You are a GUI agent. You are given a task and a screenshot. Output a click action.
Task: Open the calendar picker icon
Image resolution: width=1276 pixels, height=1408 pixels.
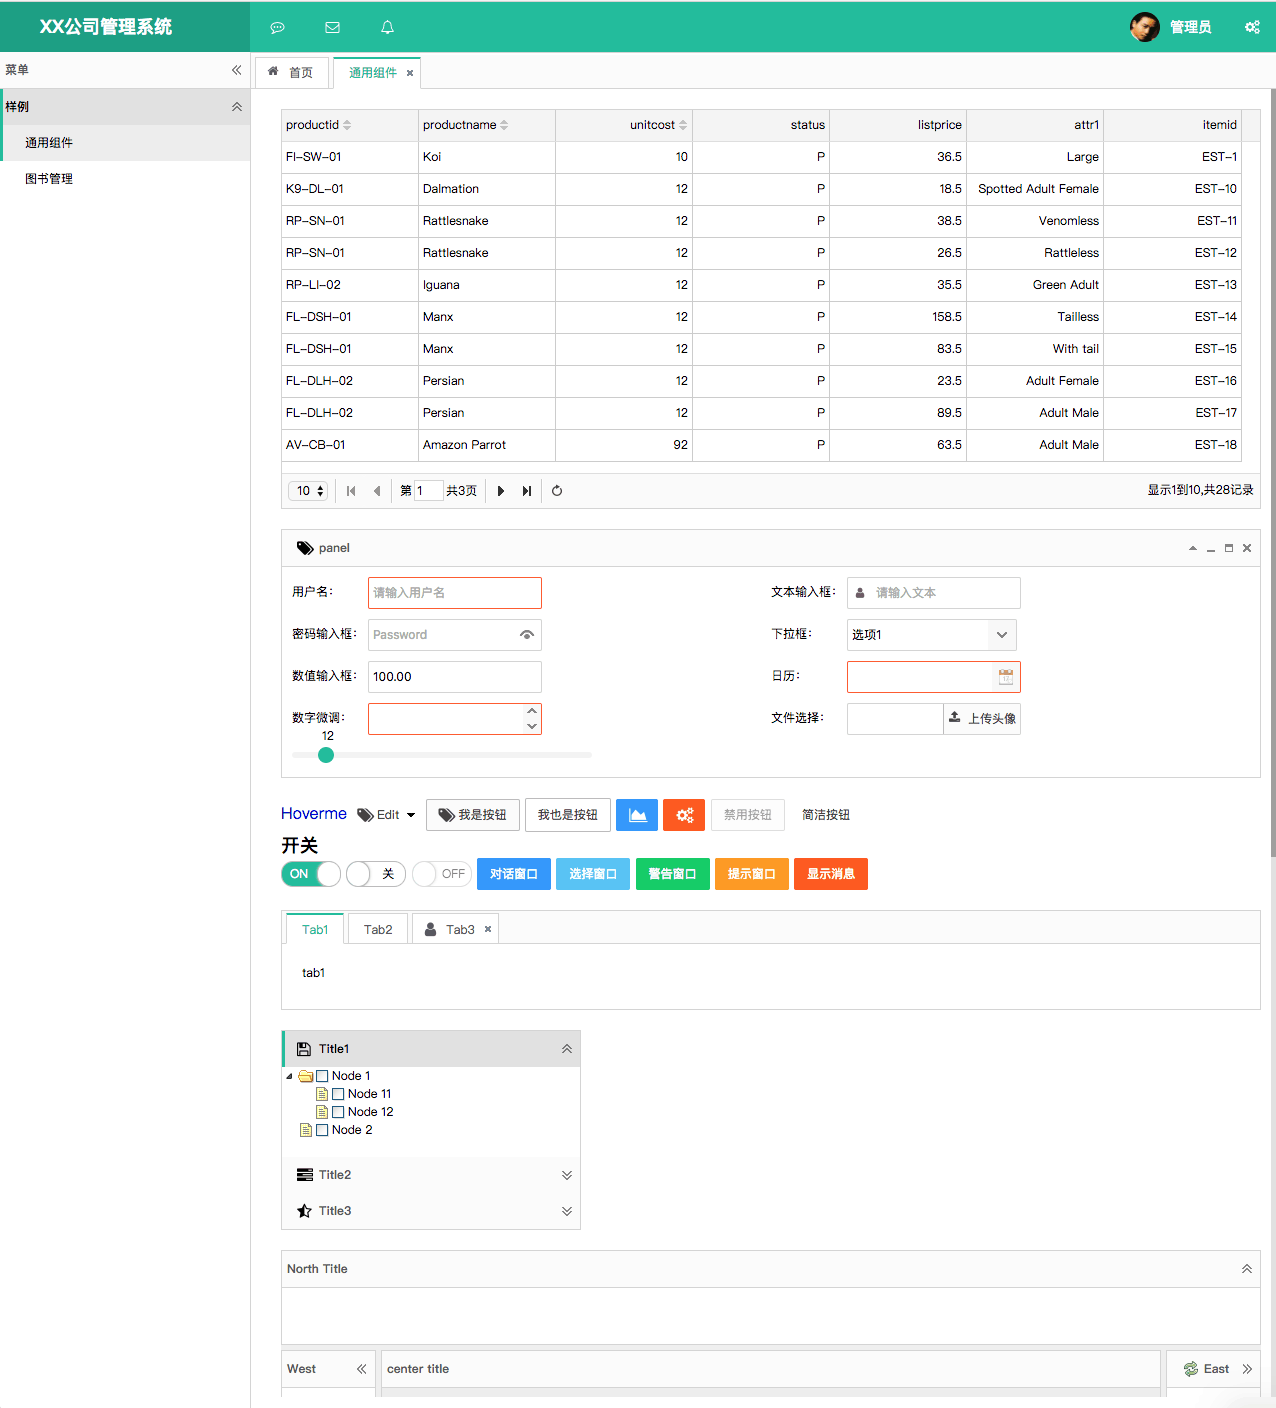pyautogui.click(x=1006, y=677)
